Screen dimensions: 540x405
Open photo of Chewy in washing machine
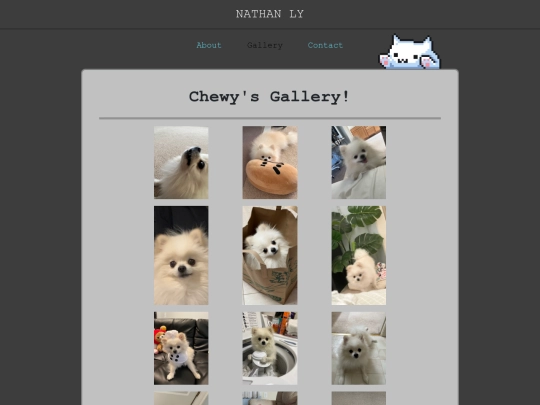tap(270, 348)
